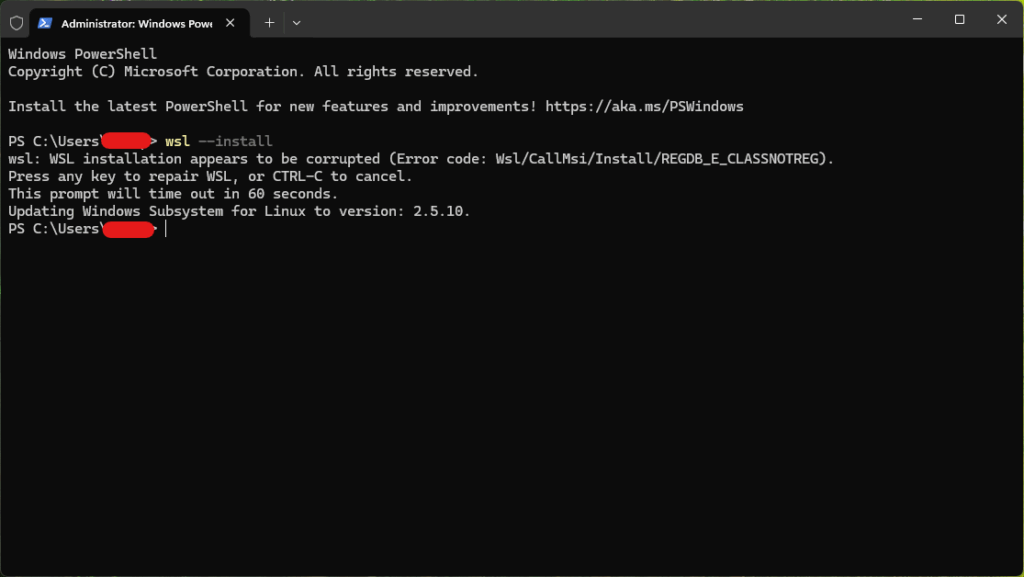Click the version number 2.5.10
The height and width of the screenshot is (577, 1024).
pos(438,211)
